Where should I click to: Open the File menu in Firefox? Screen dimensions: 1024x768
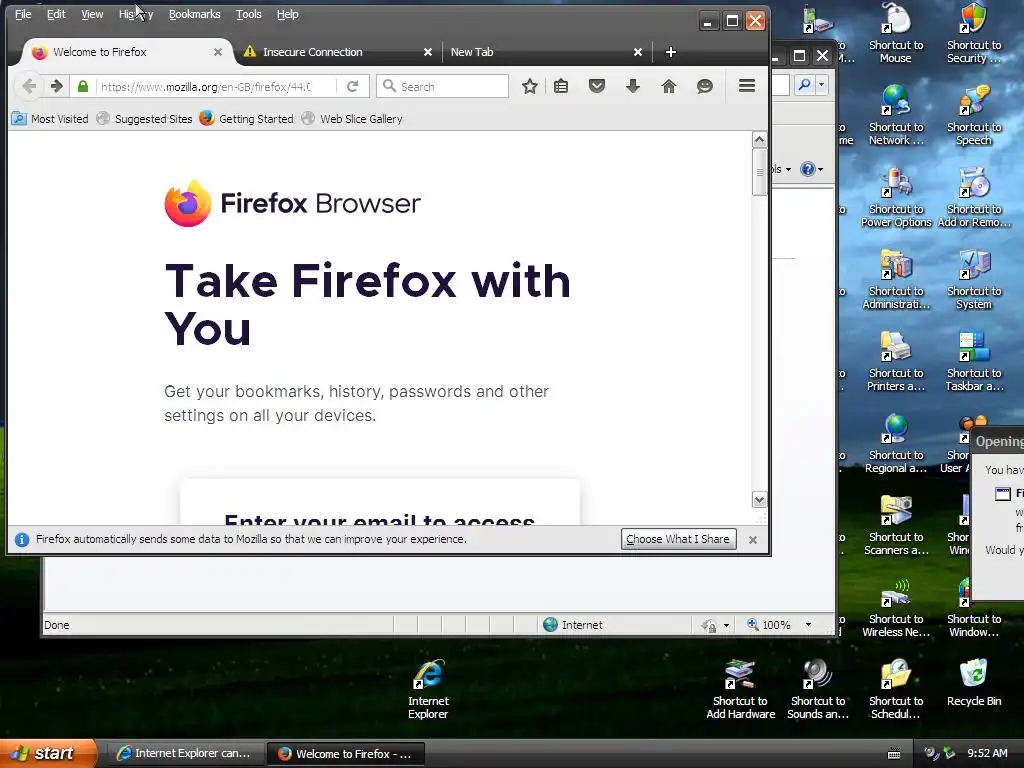[x=23, y=14]
